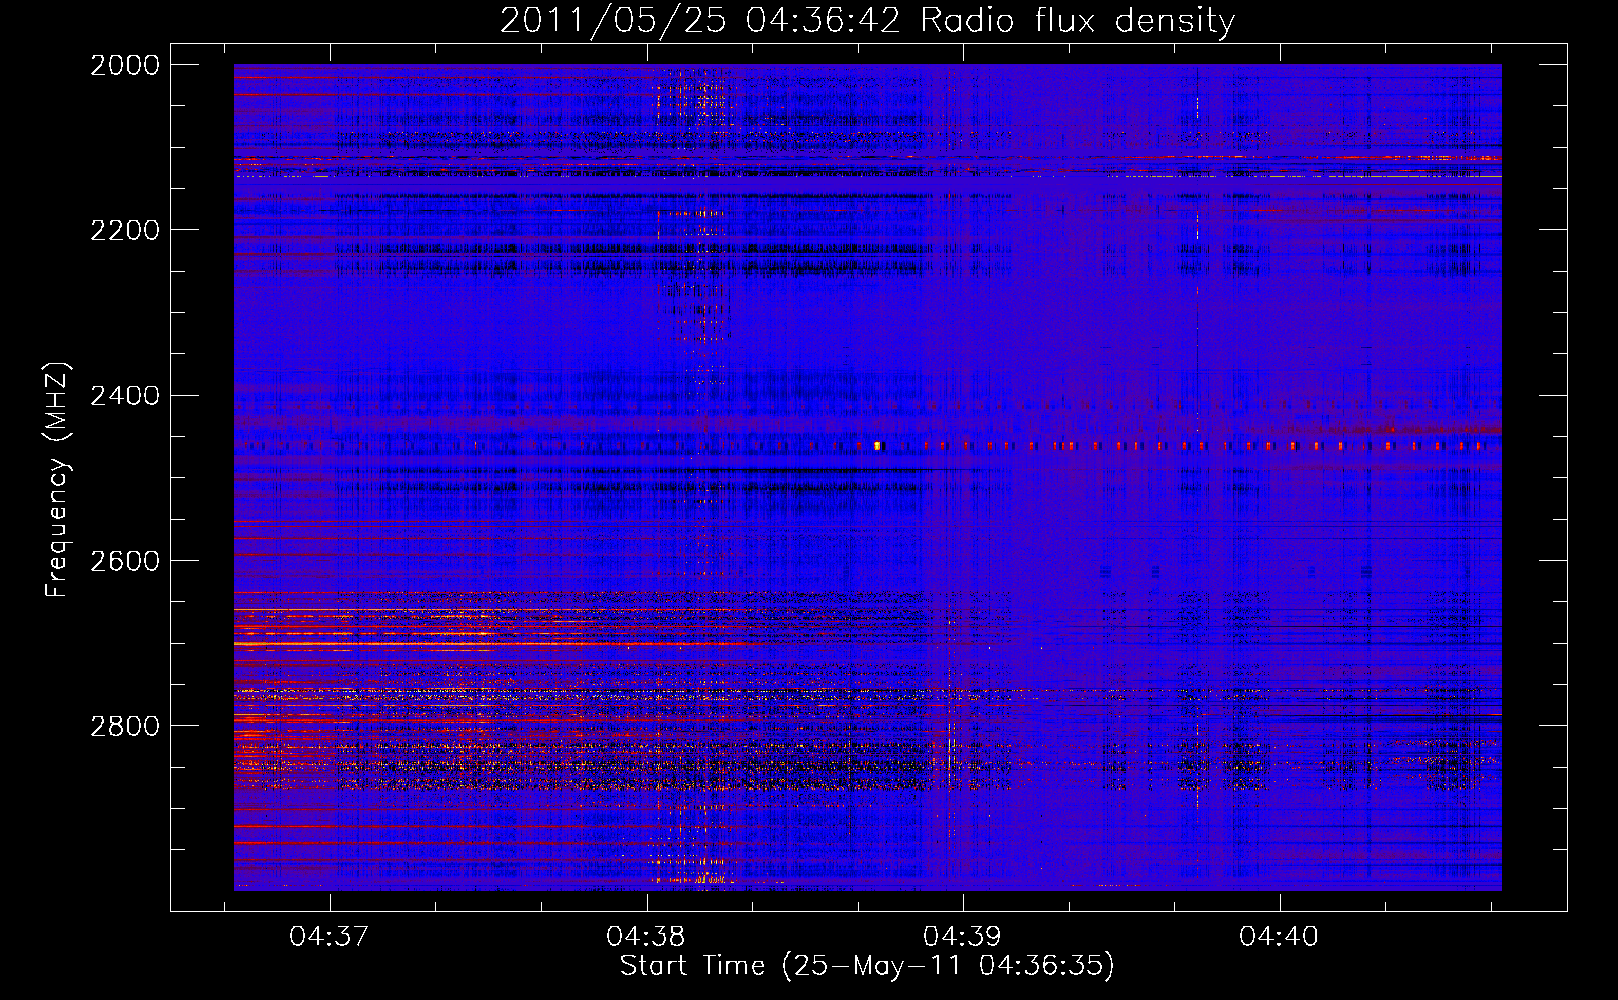Click the '04:38' time axis label
Screen dimensions: 1618x1000
tap(646, 937)
